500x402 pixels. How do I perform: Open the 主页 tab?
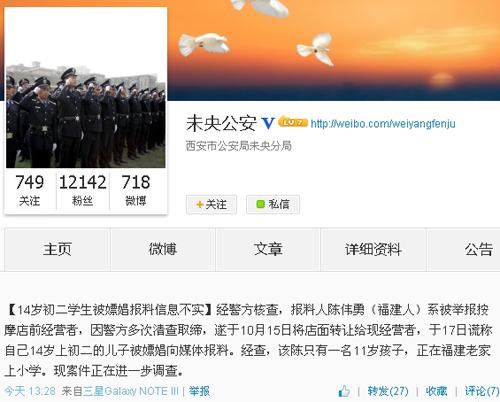(x=57, y=249)
